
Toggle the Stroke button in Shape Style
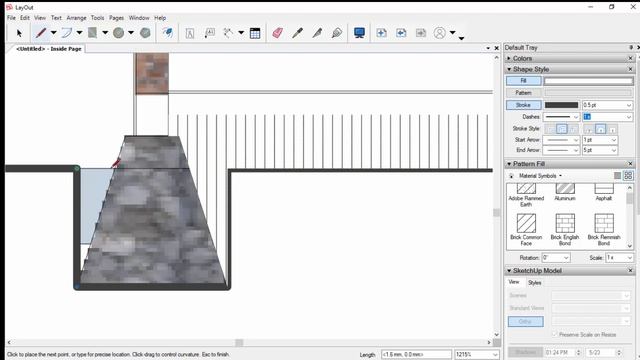click(x=524, y=105)
